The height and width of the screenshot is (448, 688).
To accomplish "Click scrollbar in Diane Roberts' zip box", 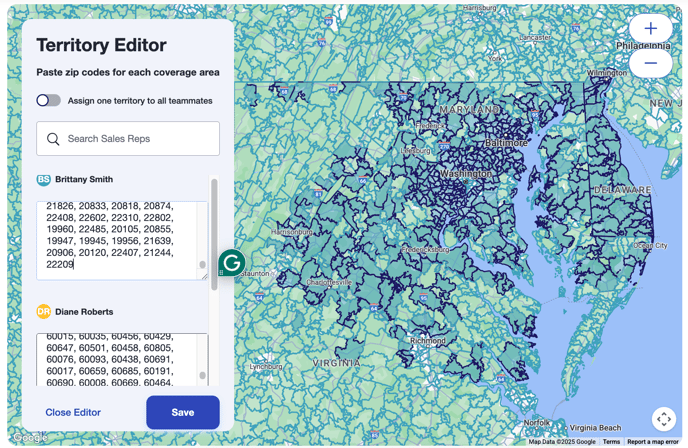I will coord(203,375).
